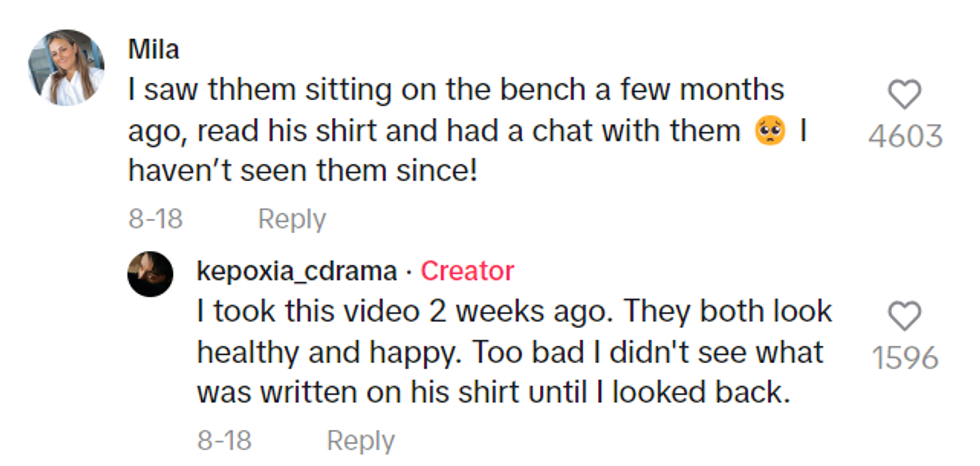The height and width of the screenshot is (466, 980).
Task: Open kepoxia_cdrama's dark avatar
Action: [151, 274]
